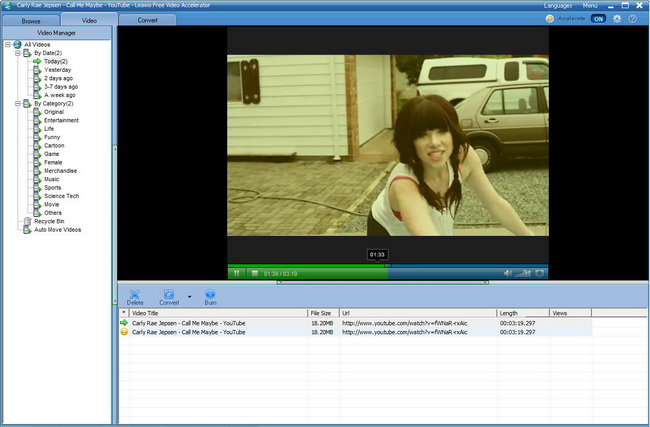Viewport: 650px width, 427px height.
Task: Select Today(2) in the video tree
Action: click(x=56, y=61)
